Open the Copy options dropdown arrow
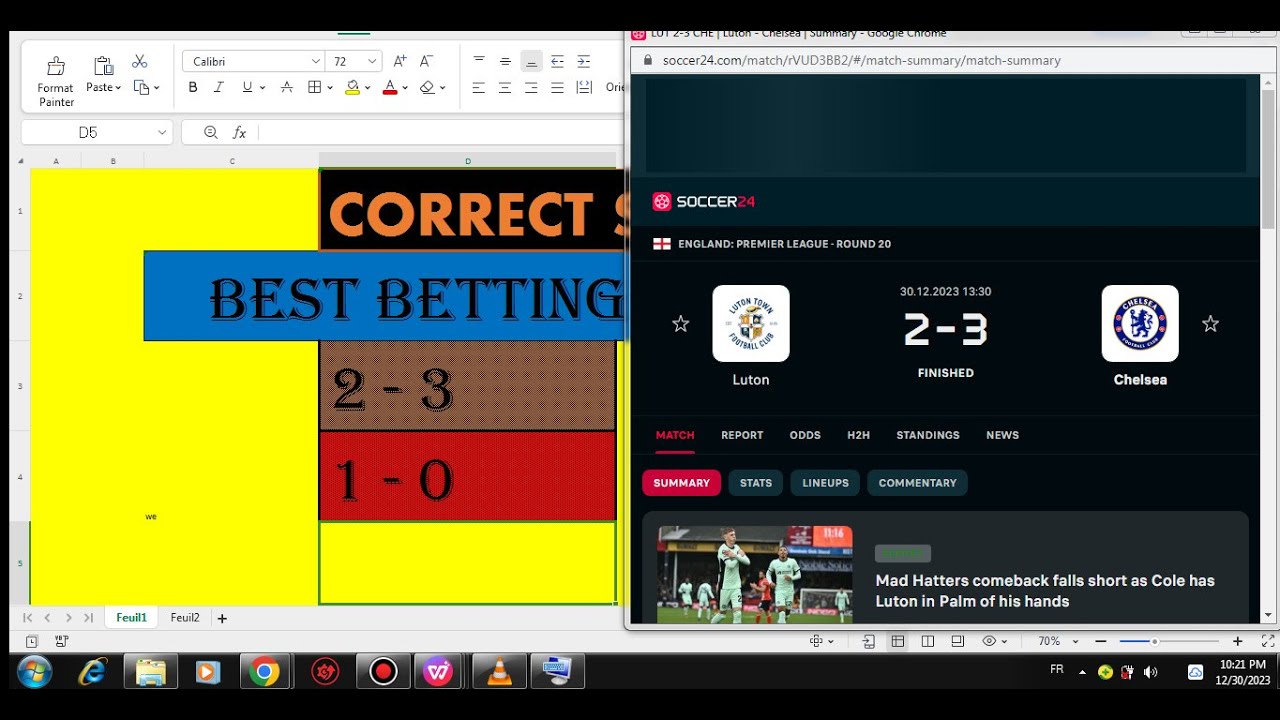 click(x=156, y=88)
